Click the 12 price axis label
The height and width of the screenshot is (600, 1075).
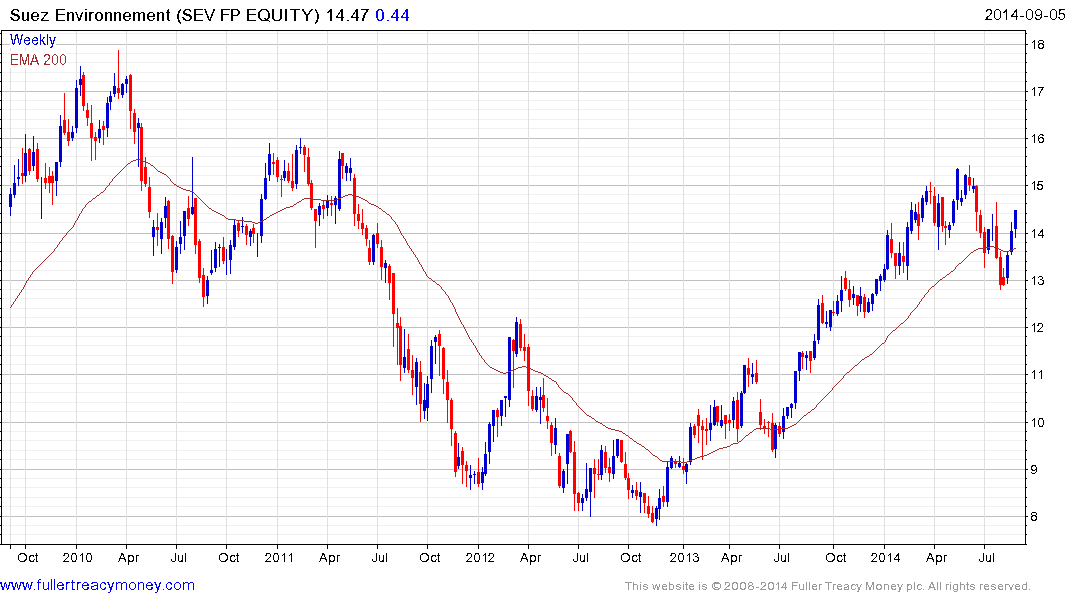click(x=1037, y=328)
